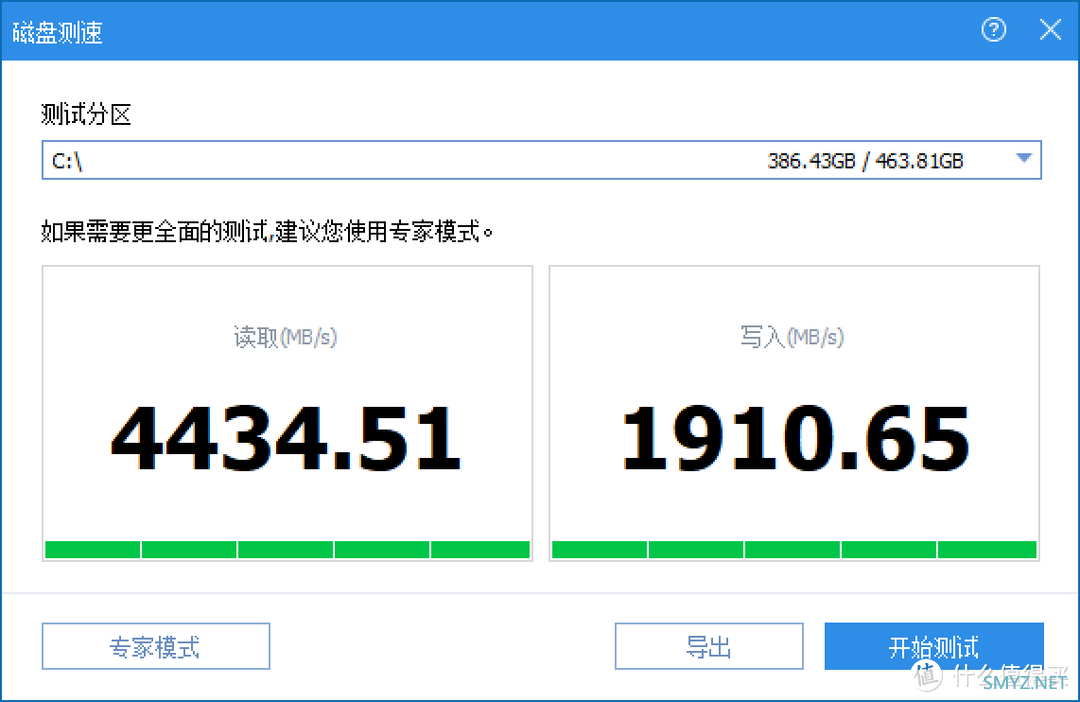Click the 写入(MB/s) label

(x=792, y=337)
